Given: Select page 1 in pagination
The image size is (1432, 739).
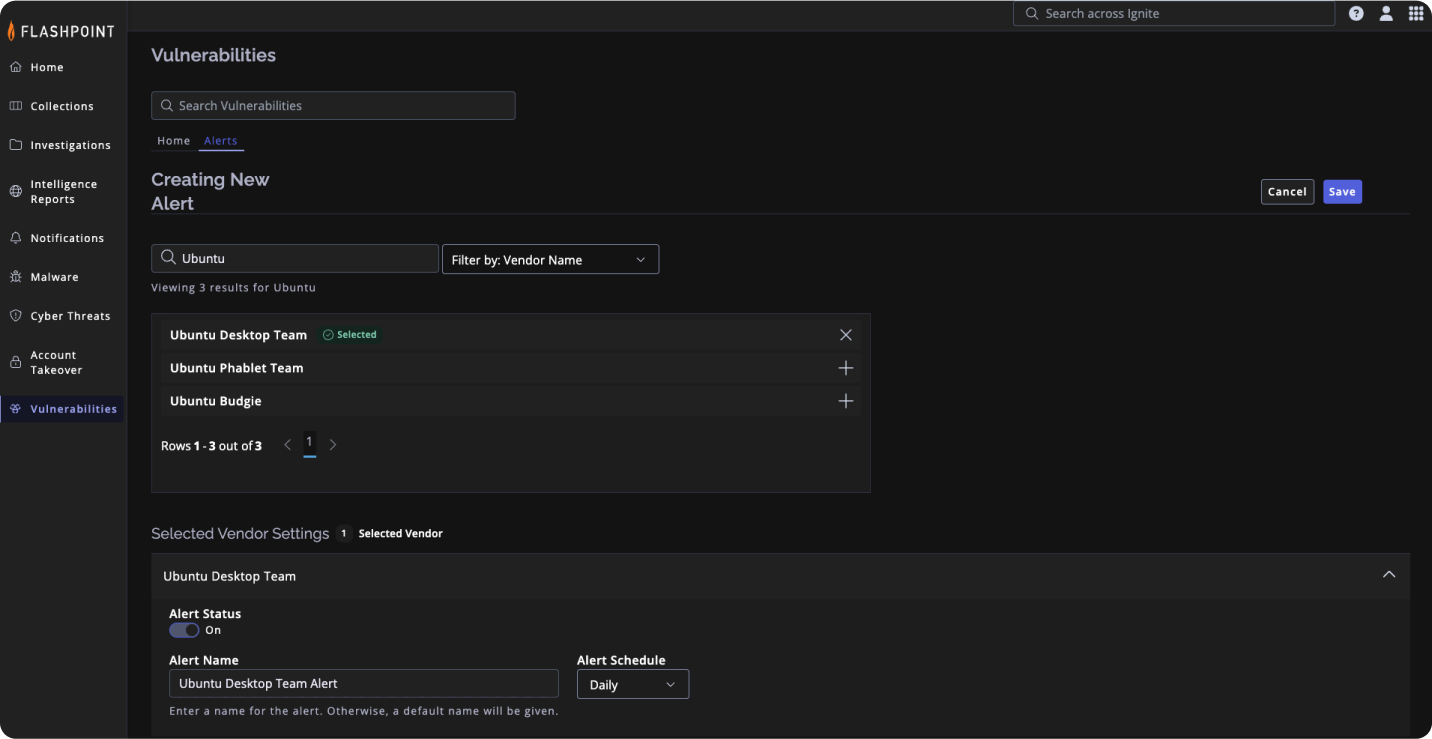Looking at the screenshot, I should click(310, 443).
